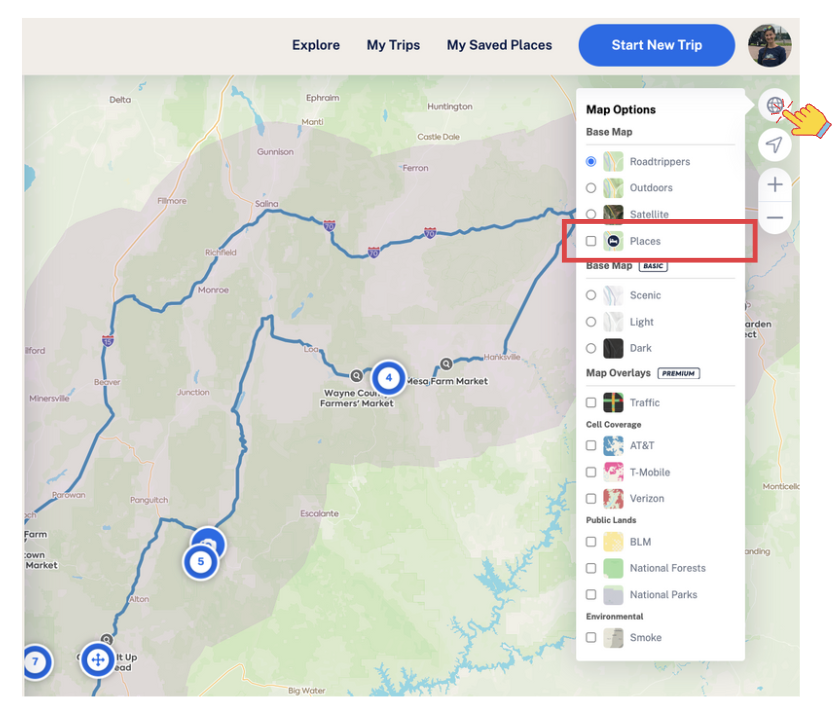This screenshot has width=840, height=710.
Task: Click the Panguitch town label
Action: [149, 500]
